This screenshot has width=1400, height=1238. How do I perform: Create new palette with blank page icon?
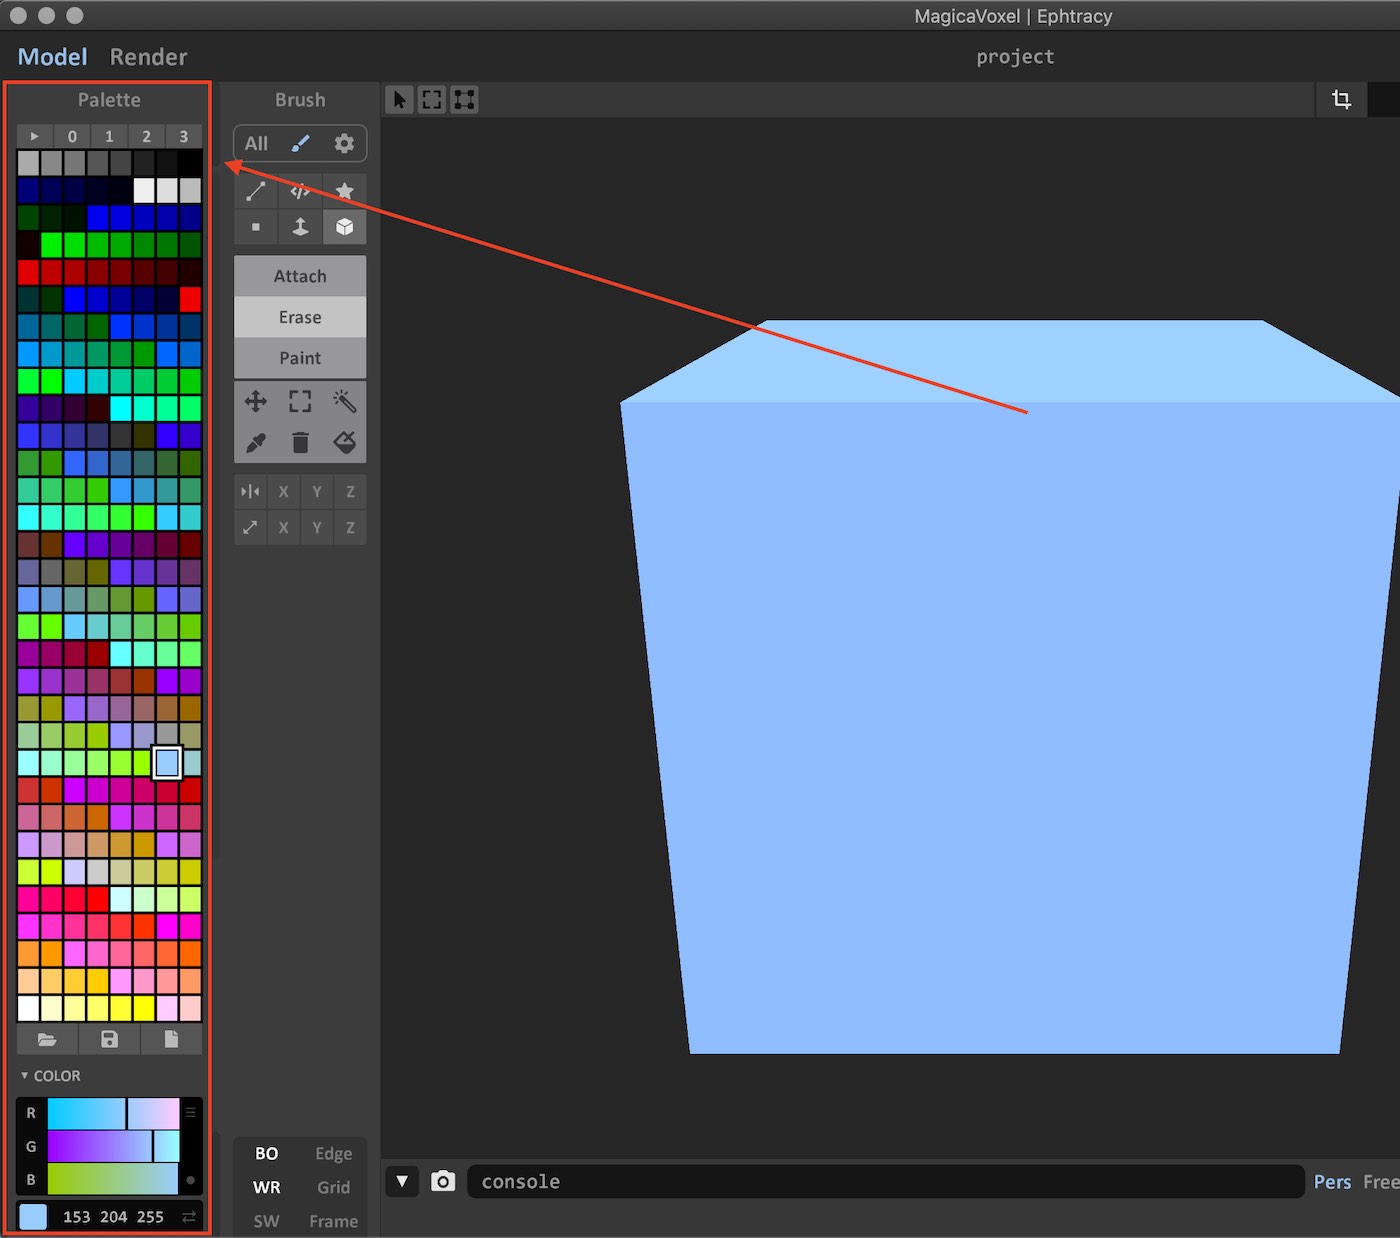coord(171,1039)
